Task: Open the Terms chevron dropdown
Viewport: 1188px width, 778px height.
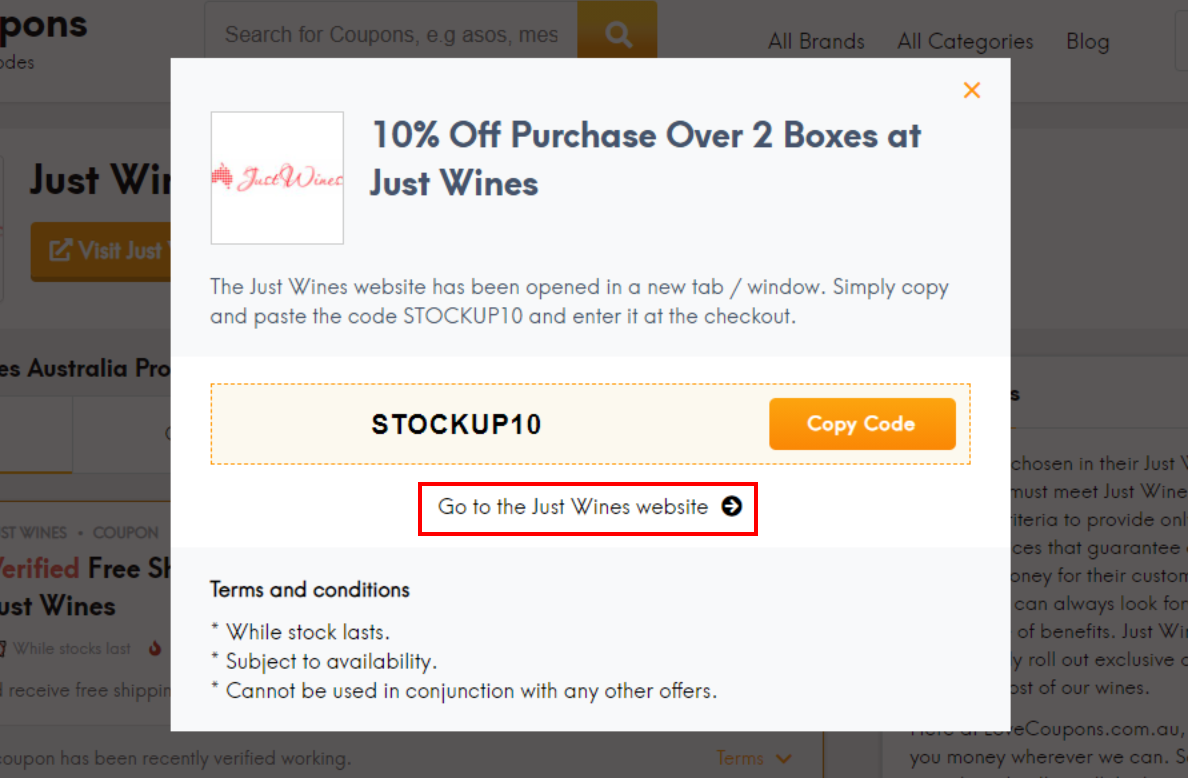Action: (x=783, y=758)
